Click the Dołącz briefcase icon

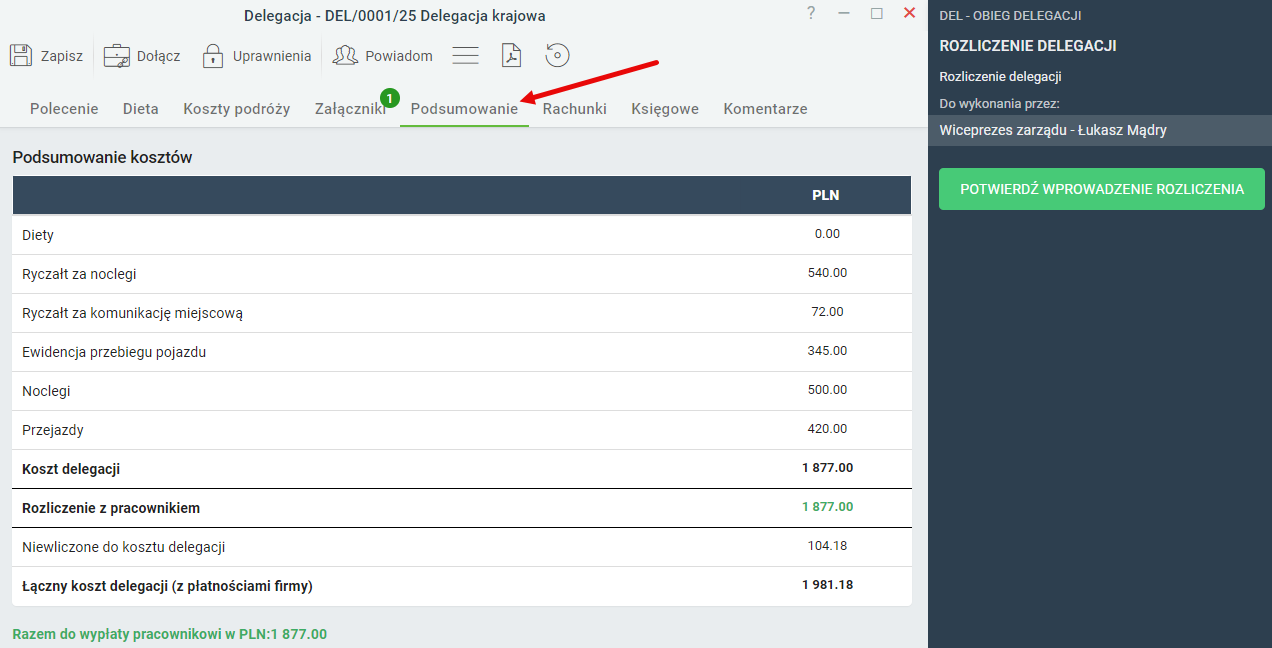pos(117,55)
